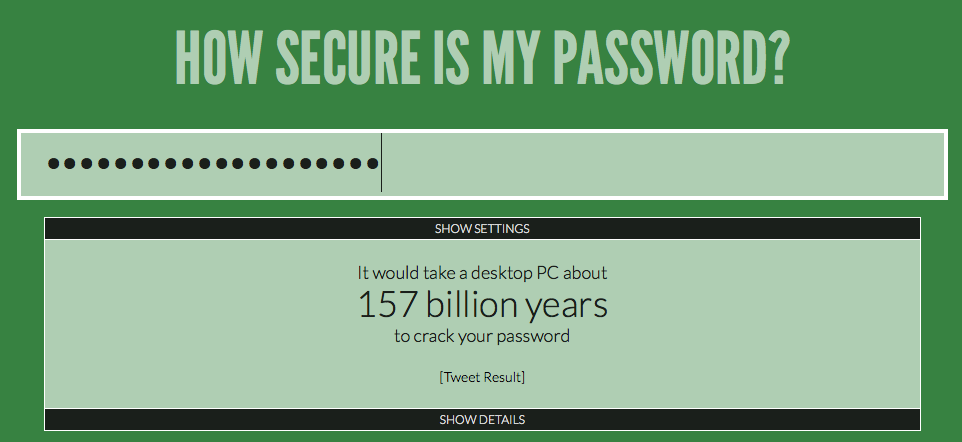The image size is (962, 442).
Task: Expand the SHOW DETAILS bar
Action: pos(481,419)
